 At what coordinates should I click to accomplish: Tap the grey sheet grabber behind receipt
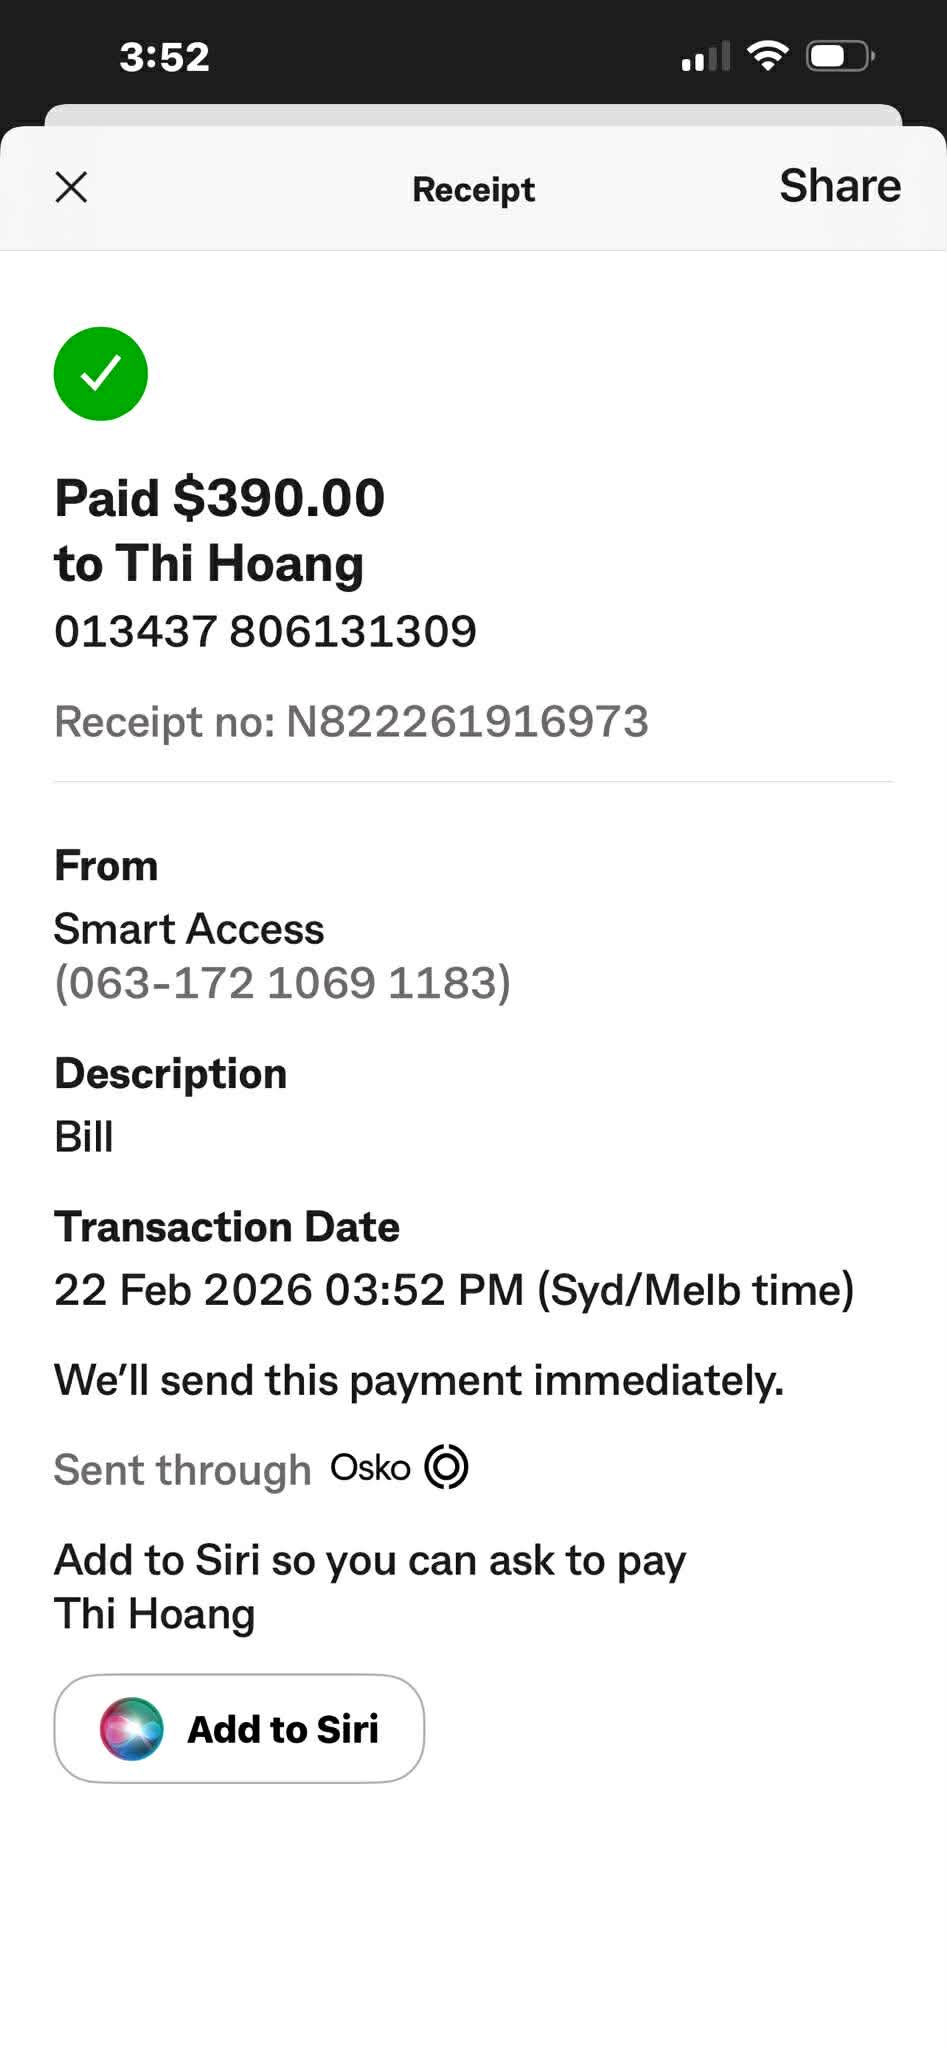click(x=473, y=114)
